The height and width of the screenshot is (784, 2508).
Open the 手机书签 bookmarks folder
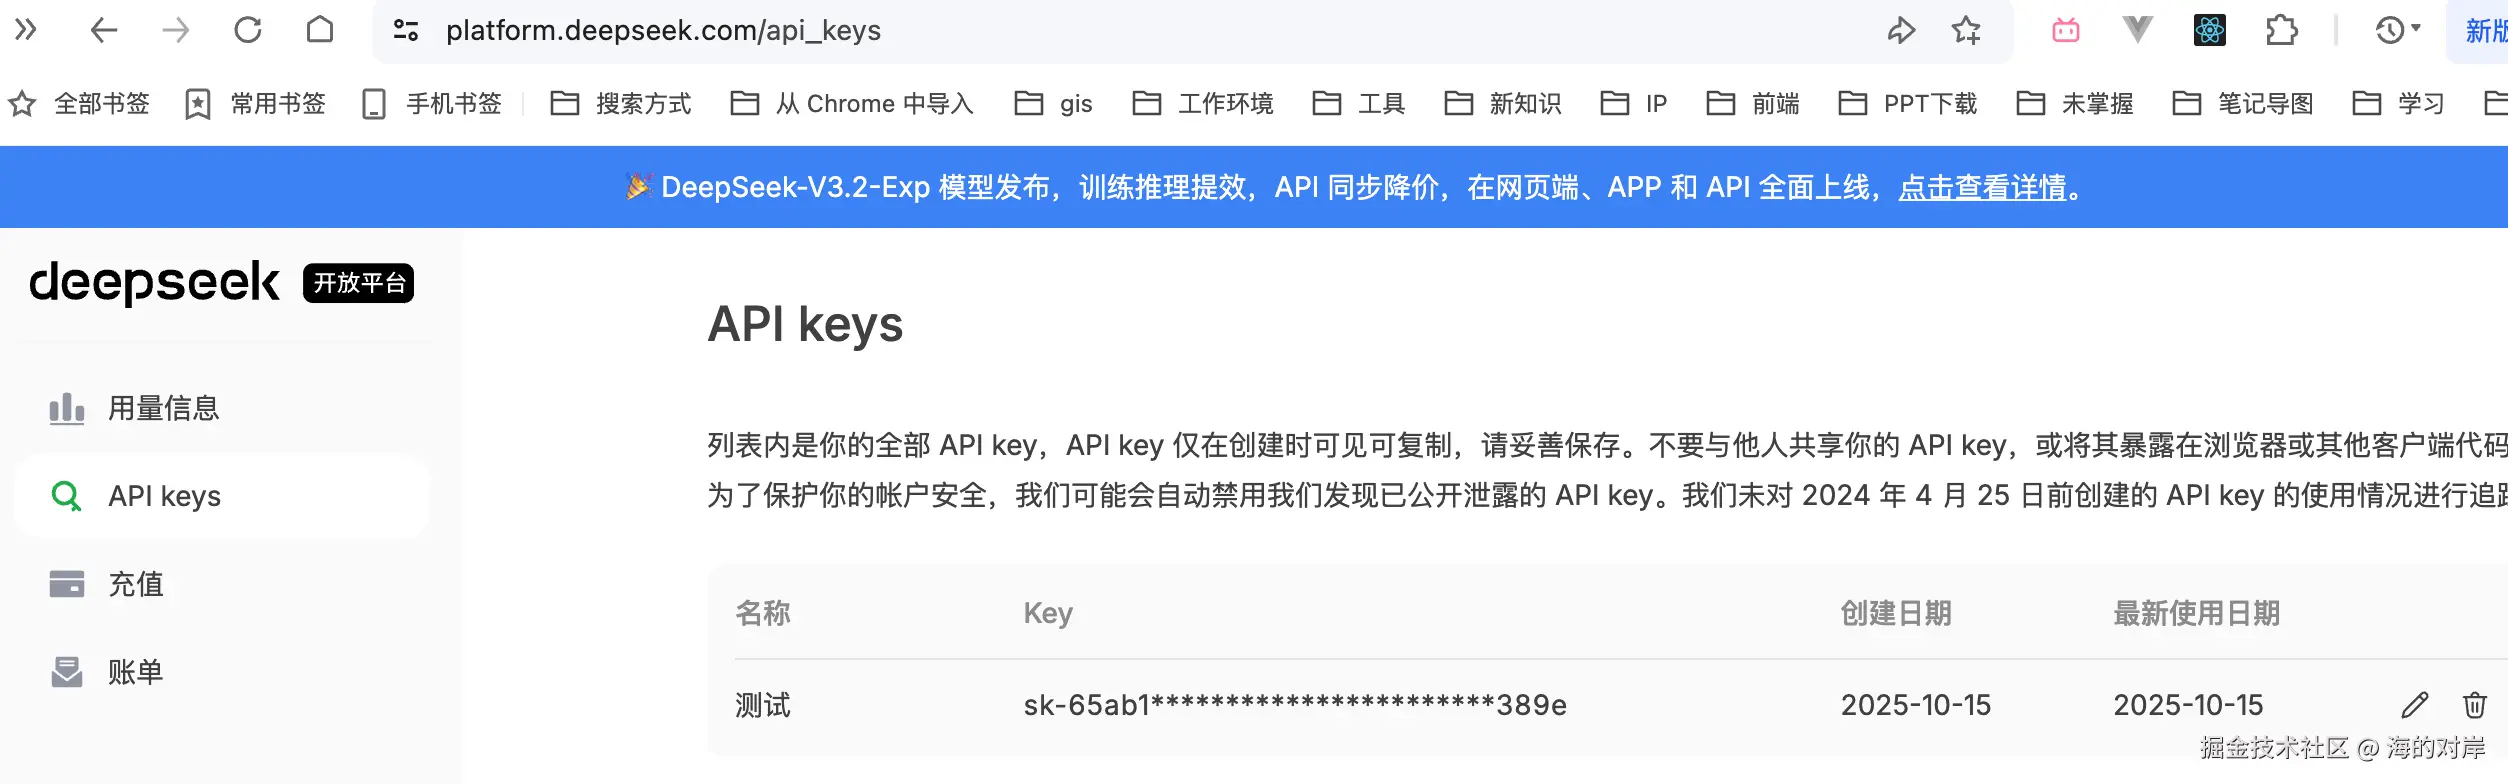tap(432, 104)
